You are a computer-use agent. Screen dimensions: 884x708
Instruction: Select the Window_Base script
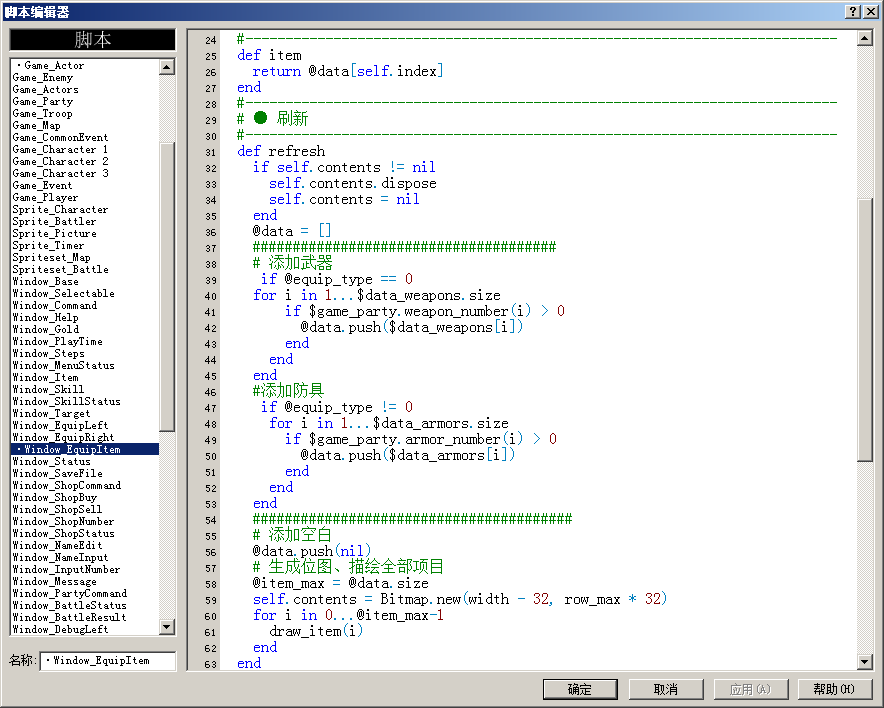[x=85, y=282]
